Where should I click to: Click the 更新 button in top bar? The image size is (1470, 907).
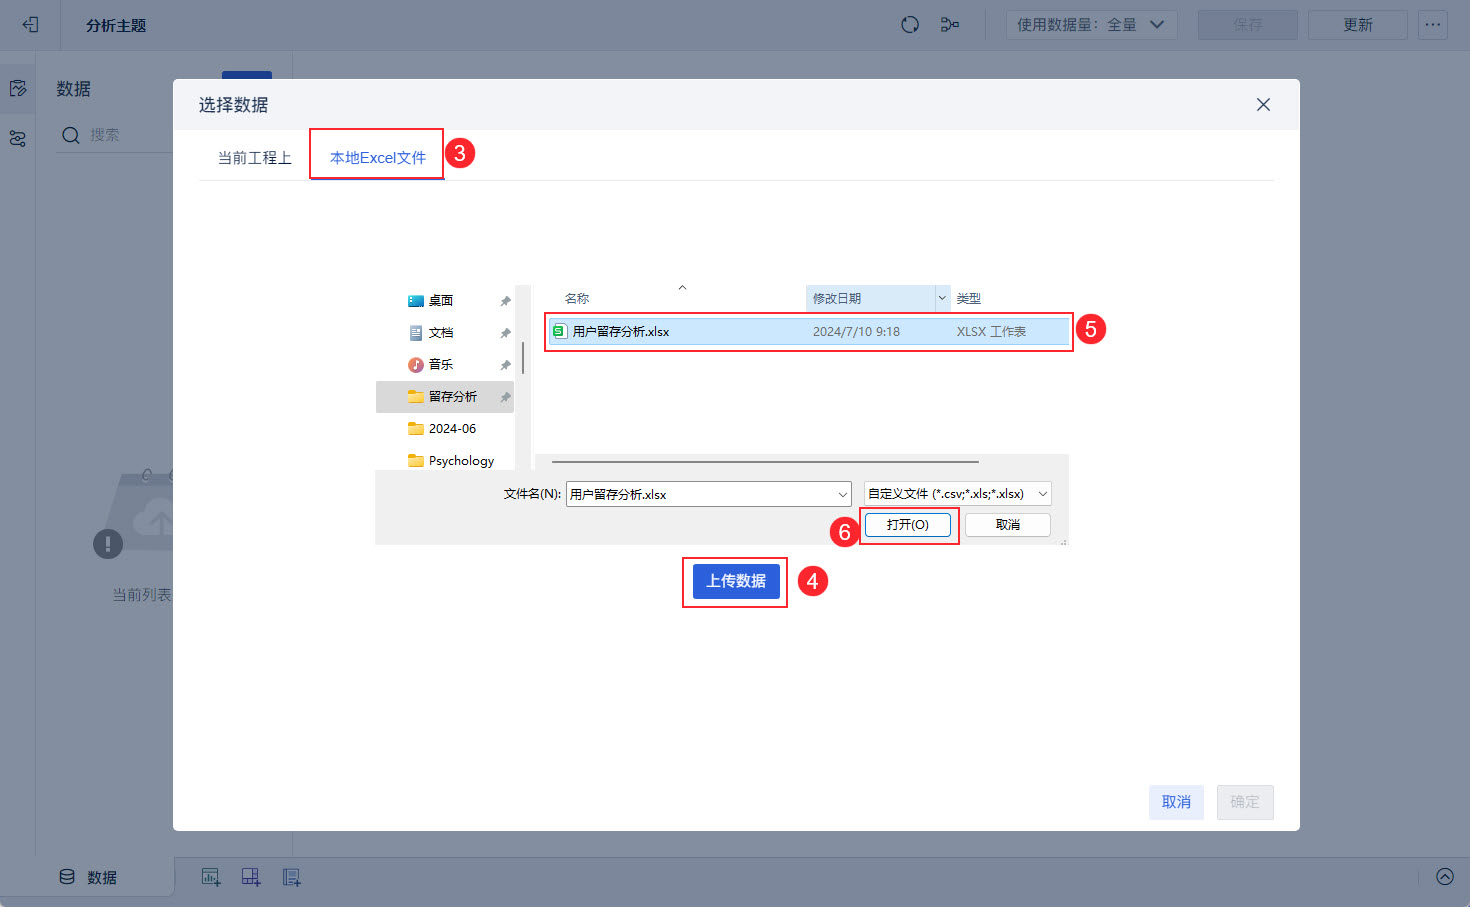(x=1358, y=25)
